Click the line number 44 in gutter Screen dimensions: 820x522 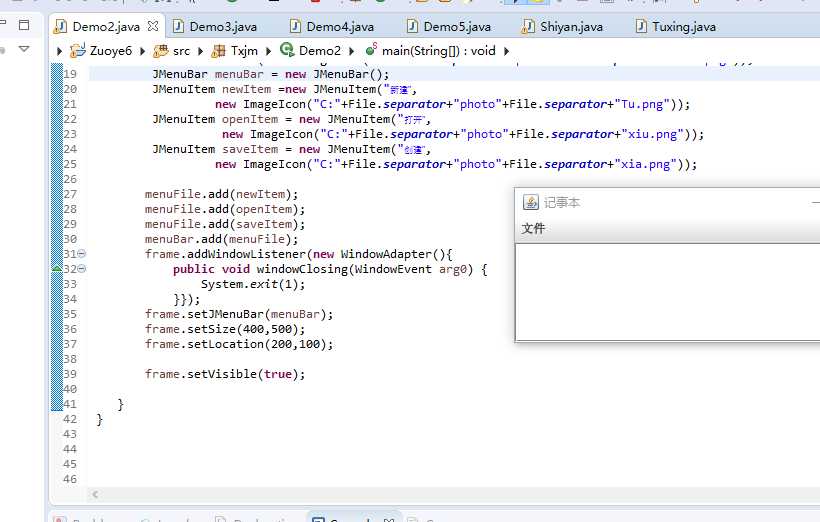click(70, 449)
